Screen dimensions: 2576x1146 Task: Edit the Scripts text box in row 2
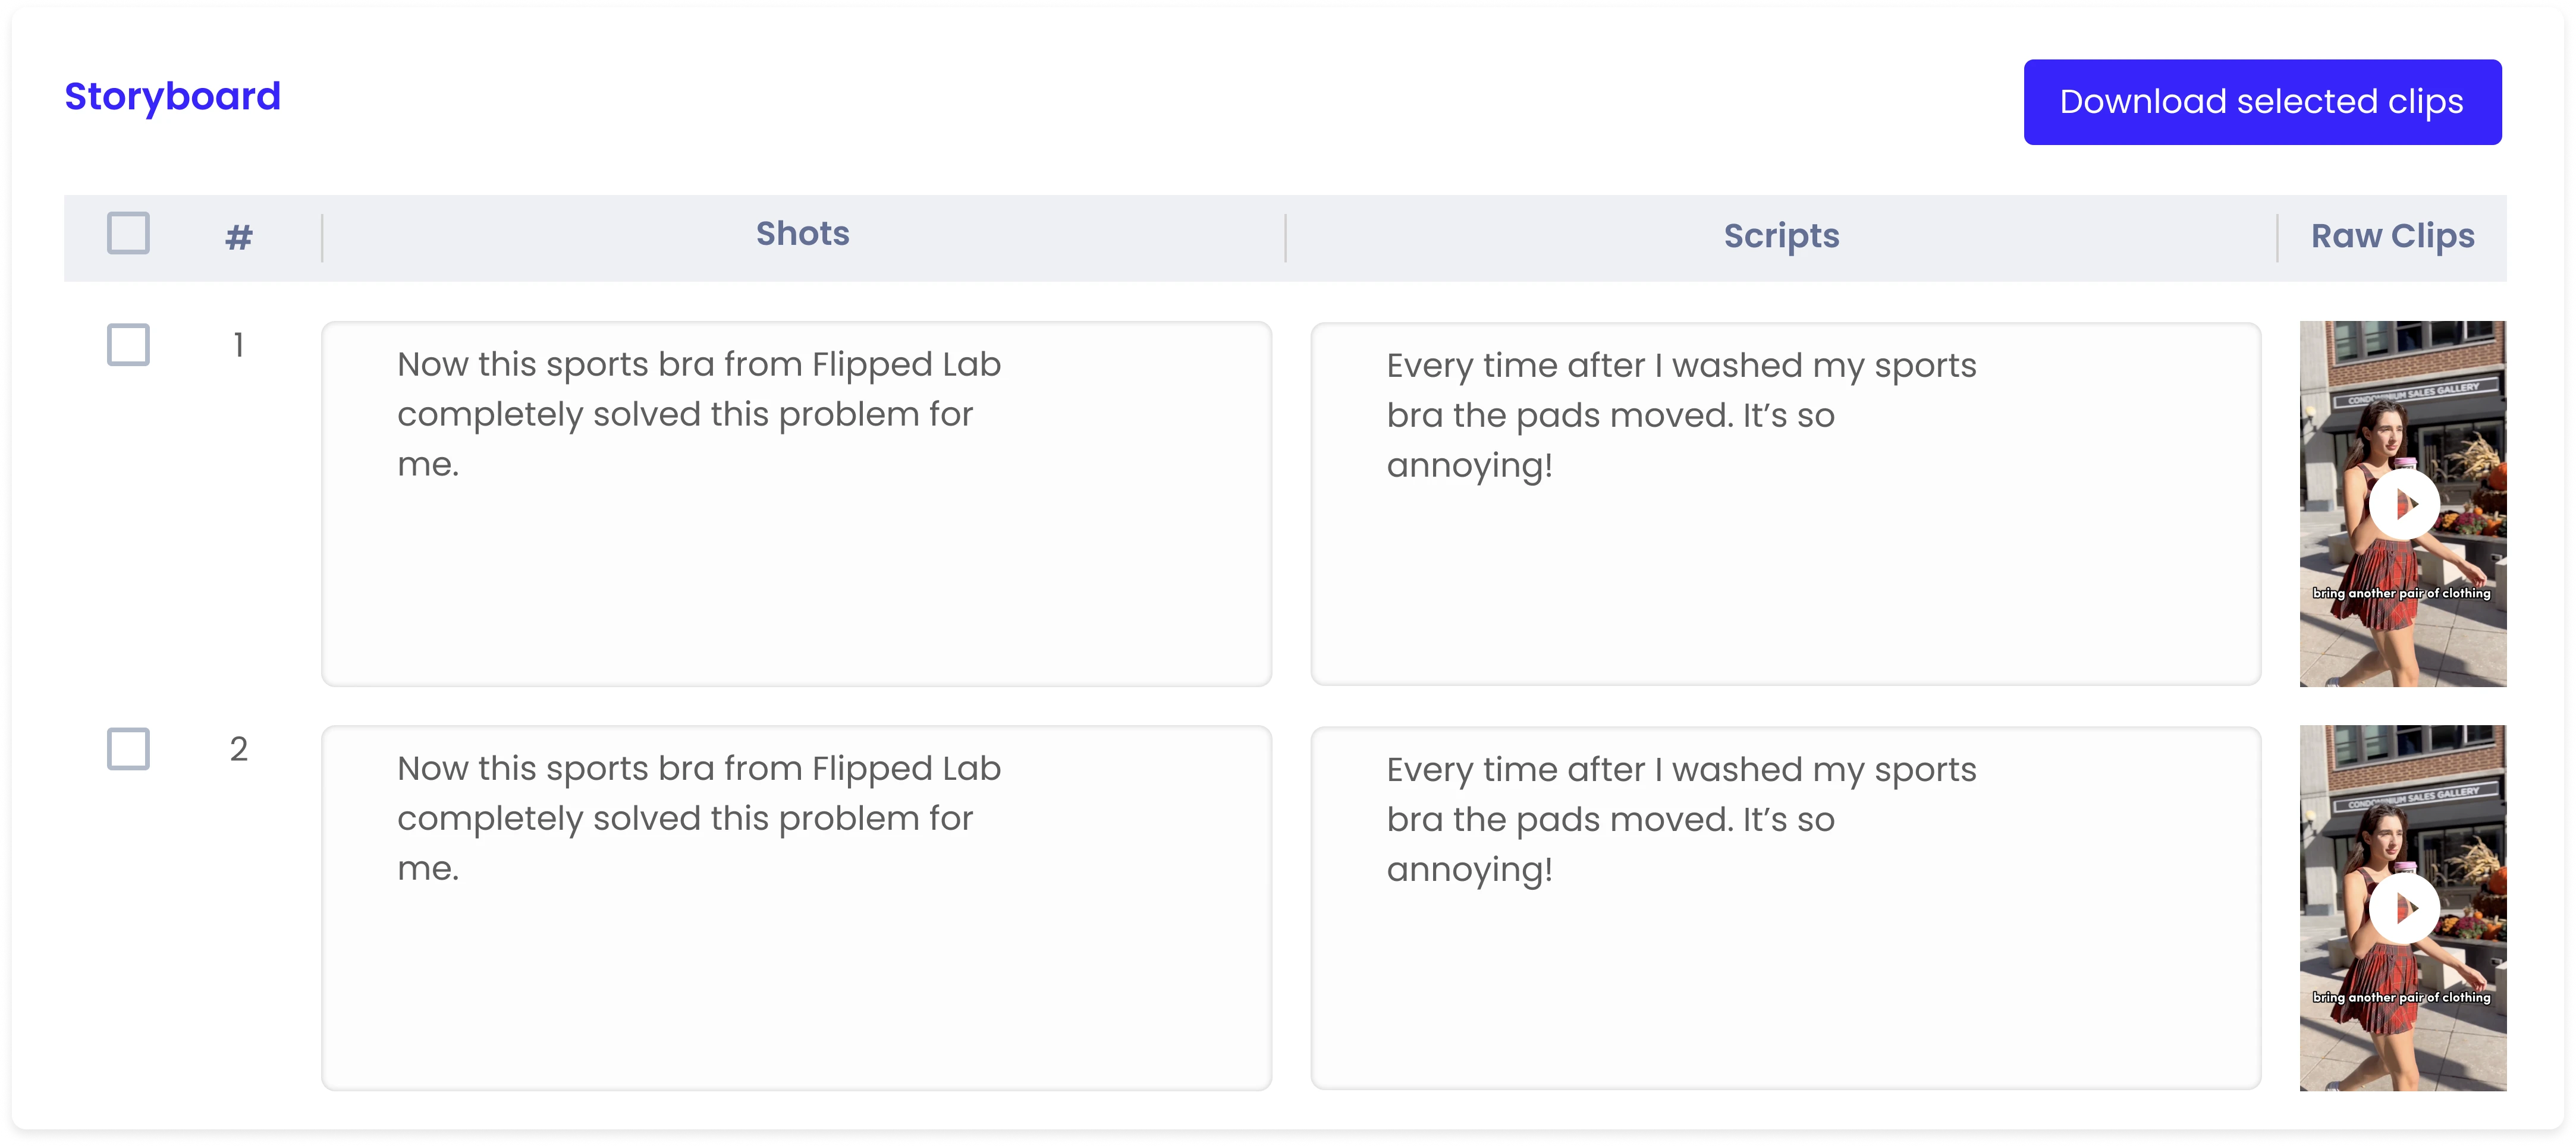pos(1785,907)
